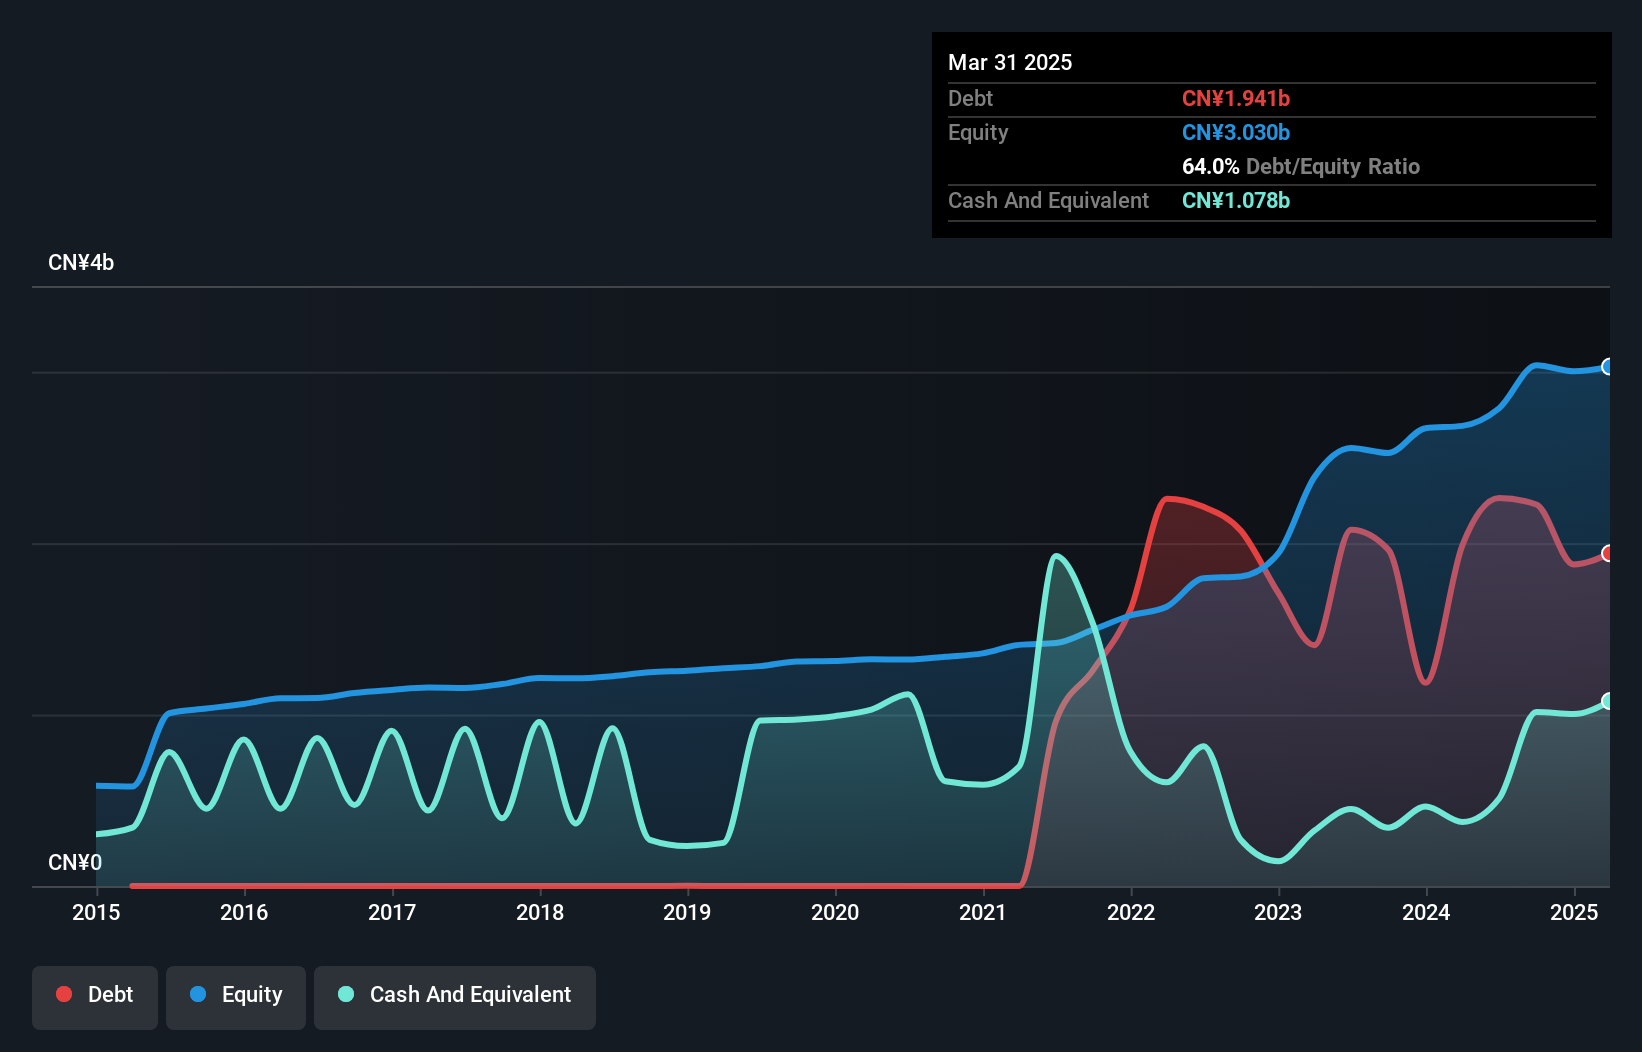1642x1052 pixels.
Task: Click the teal Cash endpoint marker
Action: click(x=1608, y=701)
